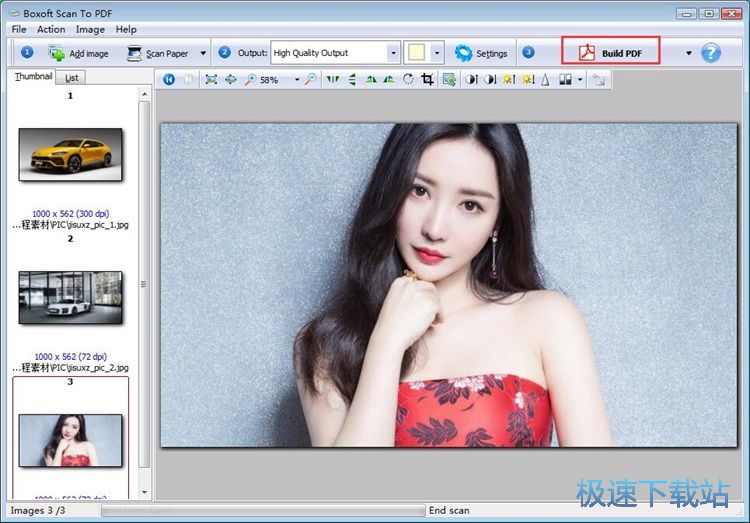Select the woman portrait thumbnail 3

coord(70,440)
